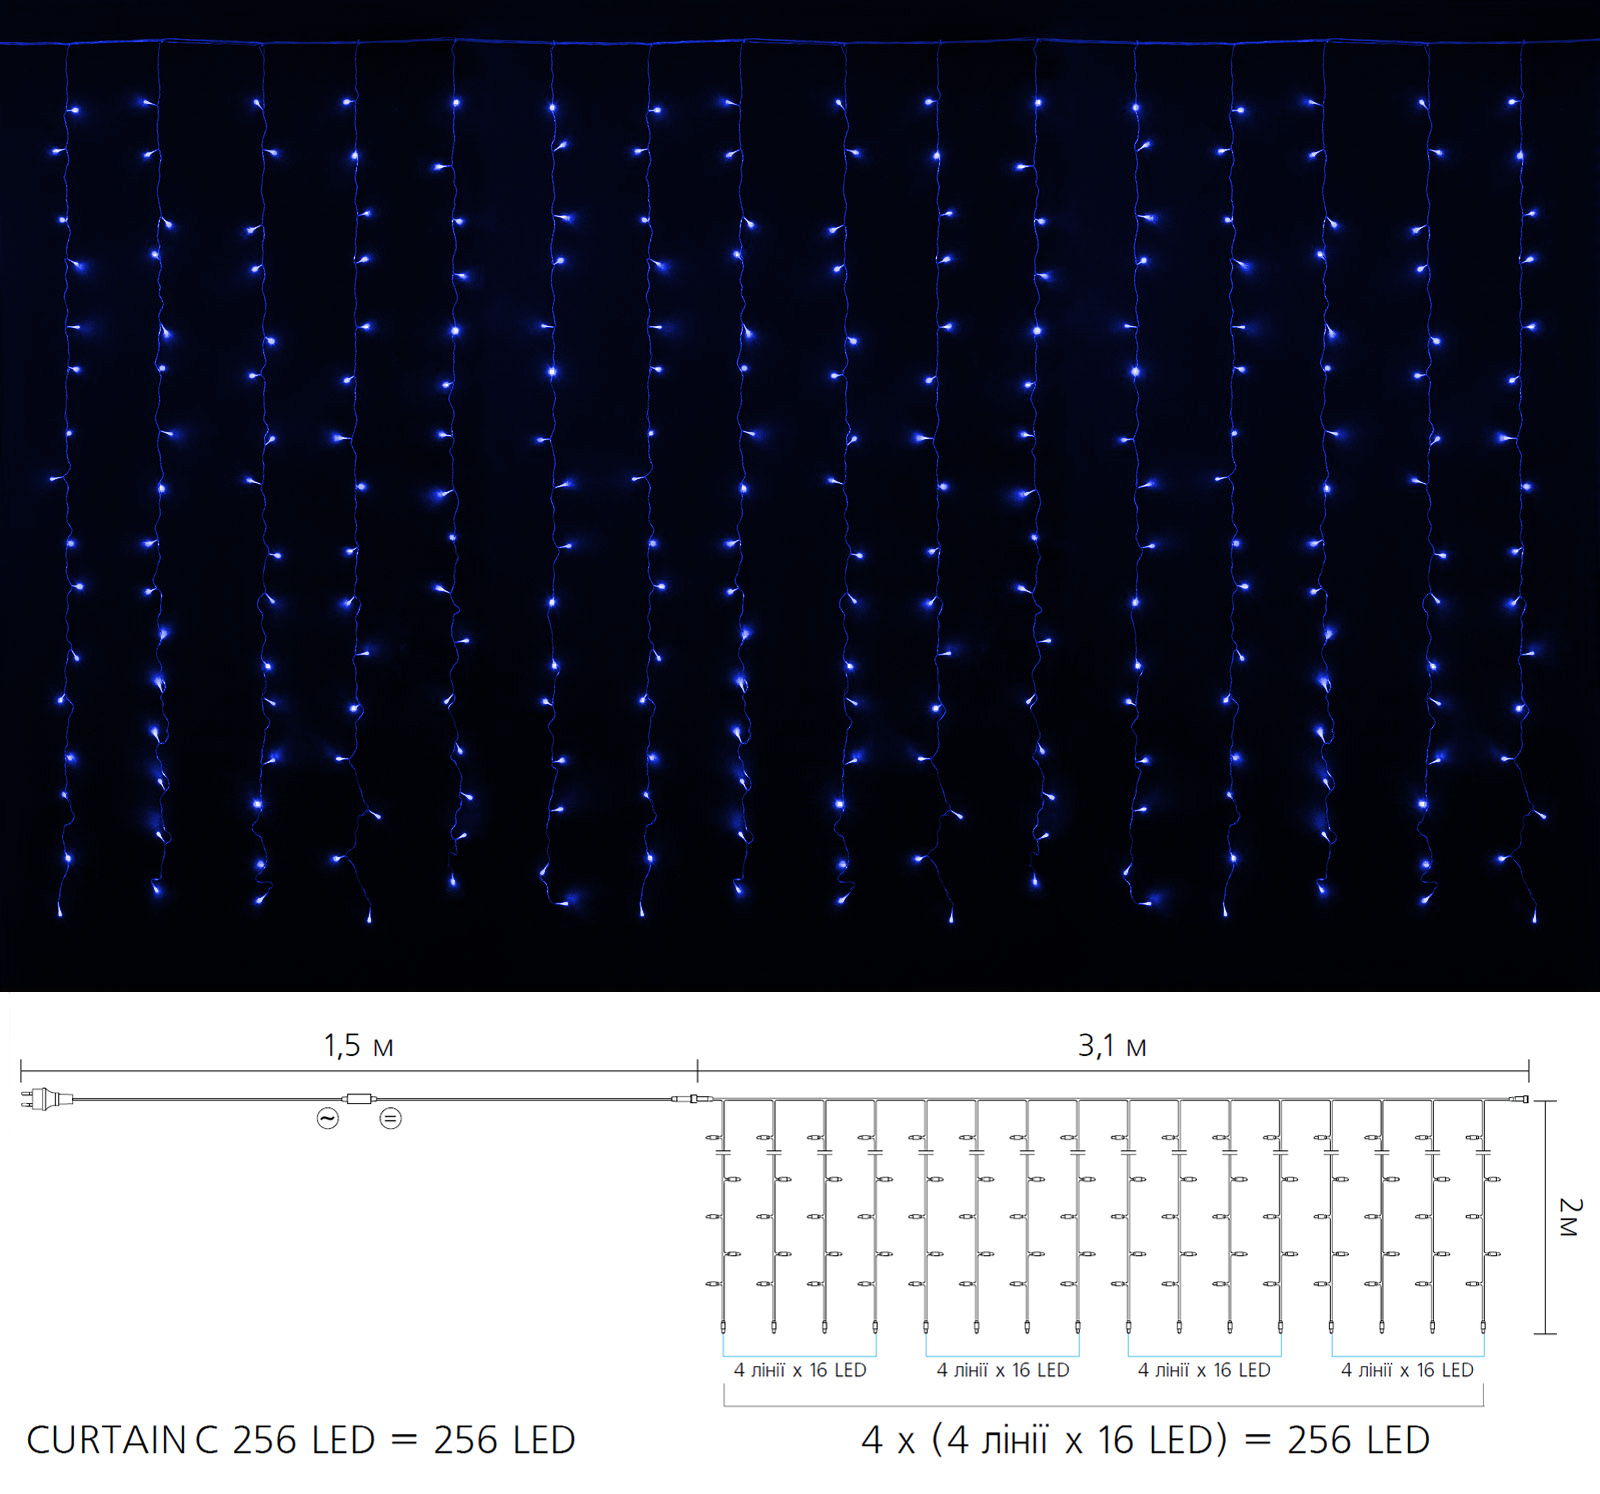Screen dimensions: 1600x1494
Task: Click the adapter box on the power cable
Action: (358, 1098)
